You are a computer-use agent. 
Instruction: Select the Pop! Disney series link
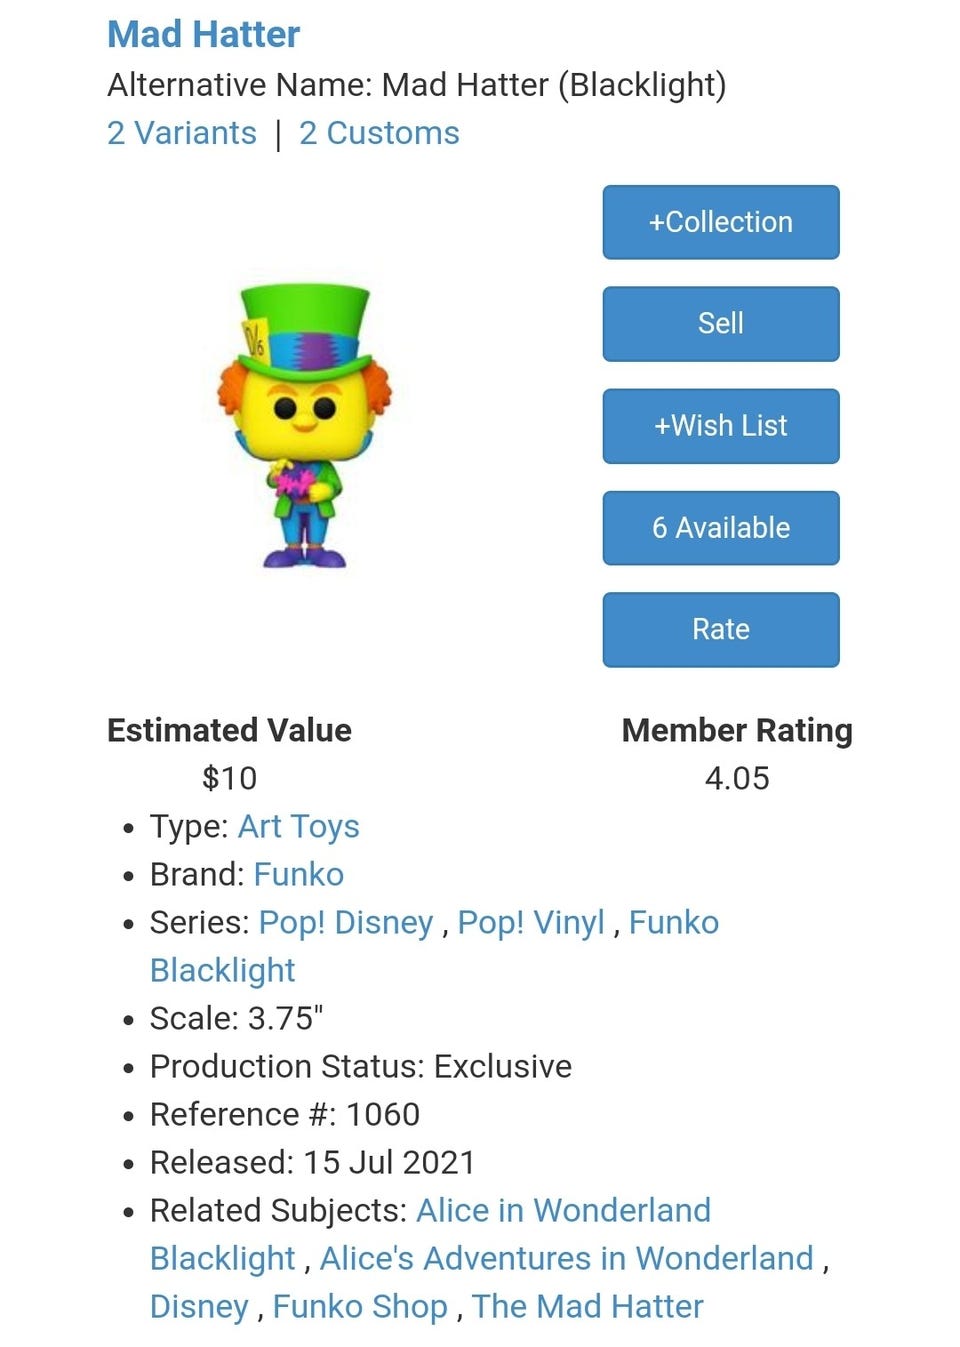(x=345, y=923)
